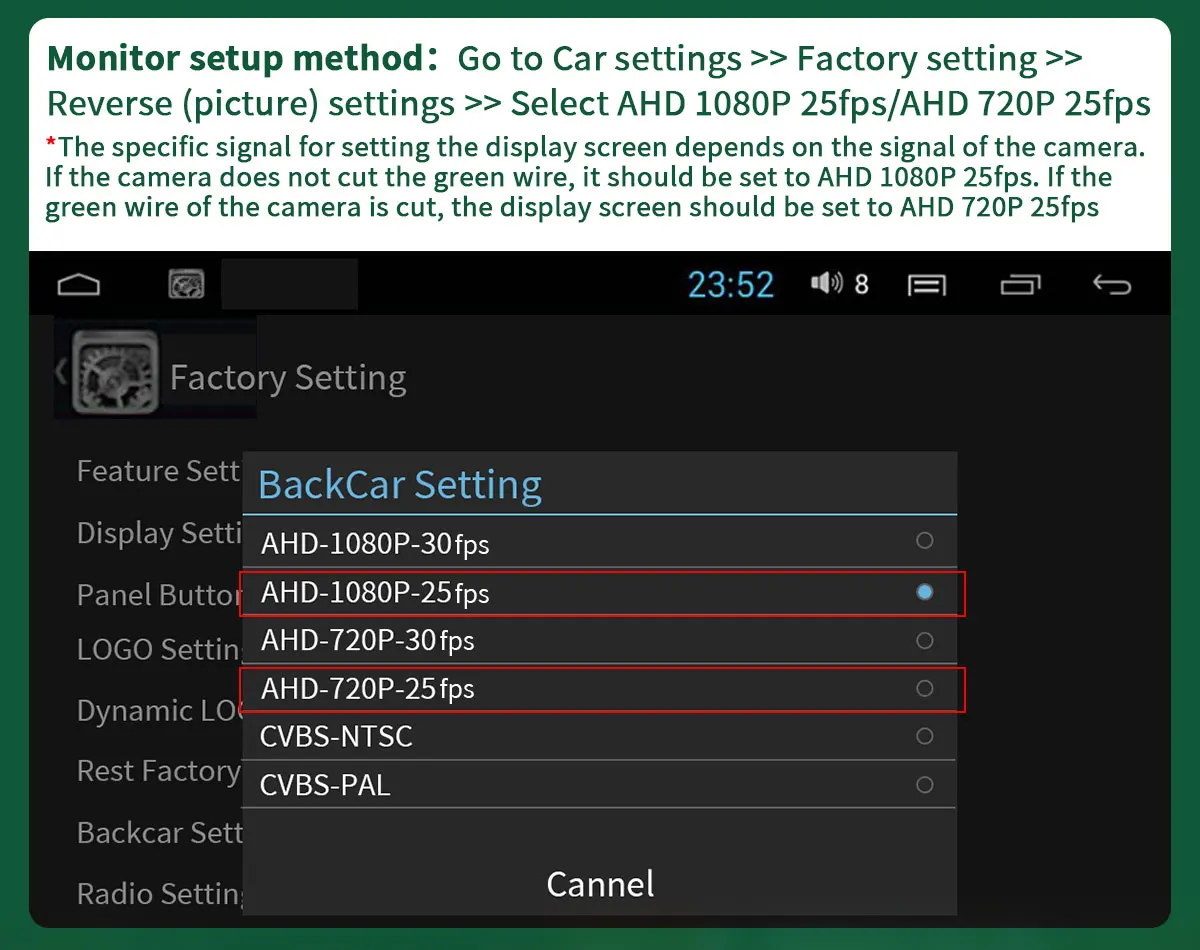
Task: Tap the volume speaker icon
Action: coord(828,284)
